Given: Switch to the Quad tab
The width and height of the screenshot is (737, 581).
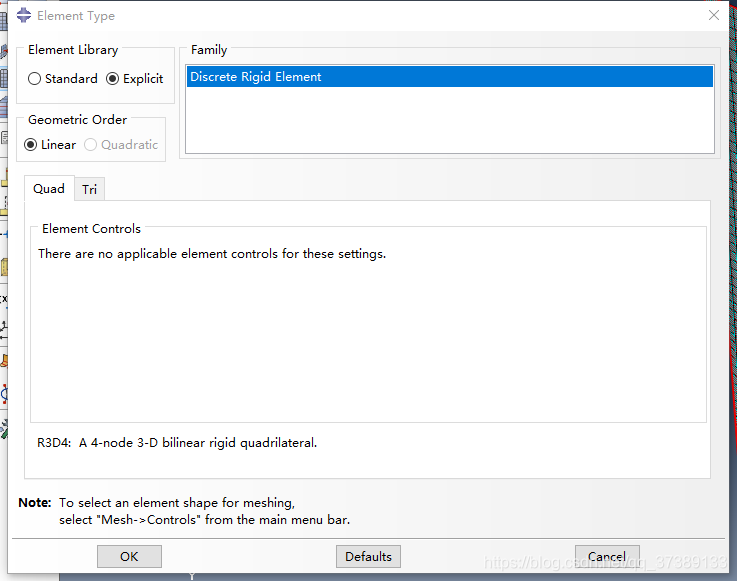Looking at the screenshot, I should point(49,189).
